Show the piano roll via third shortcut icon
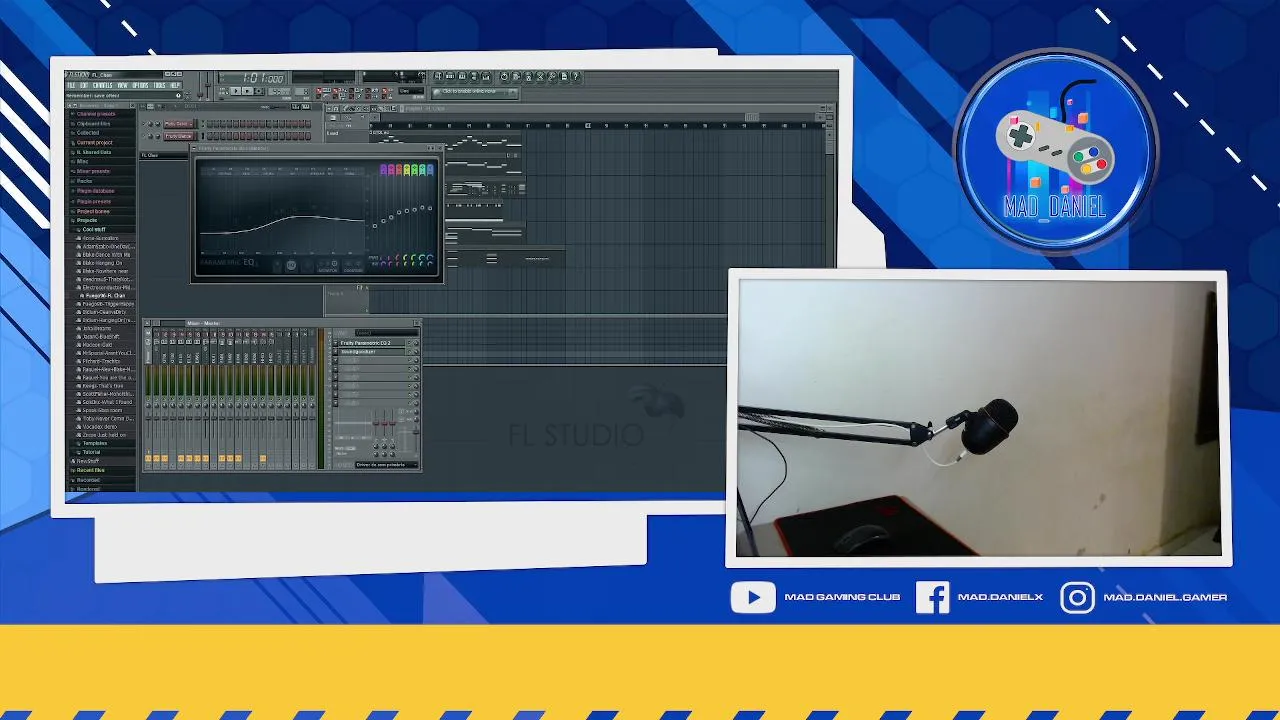This screenshot has width=1280, height=720. coord(462,76)
